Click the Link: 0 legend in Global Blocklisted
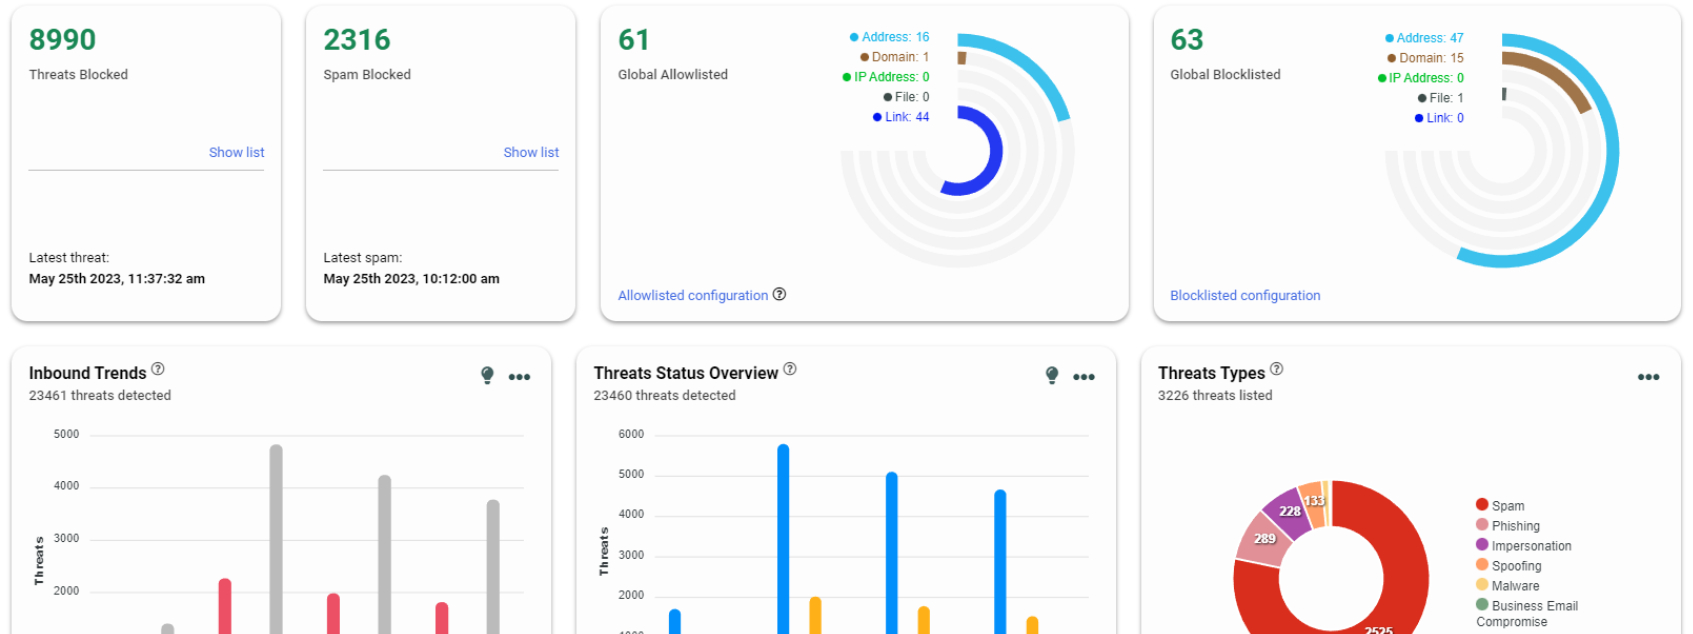Screen dimensions: 1693x634 click(x=1439, y=118)
